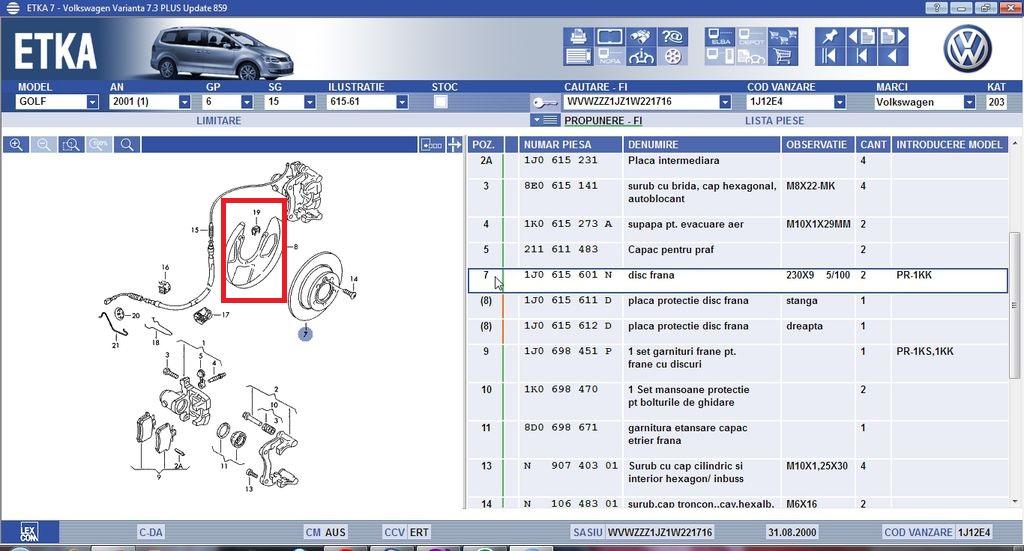Select part number 1K0 698 470

click(x=561, y=390)
